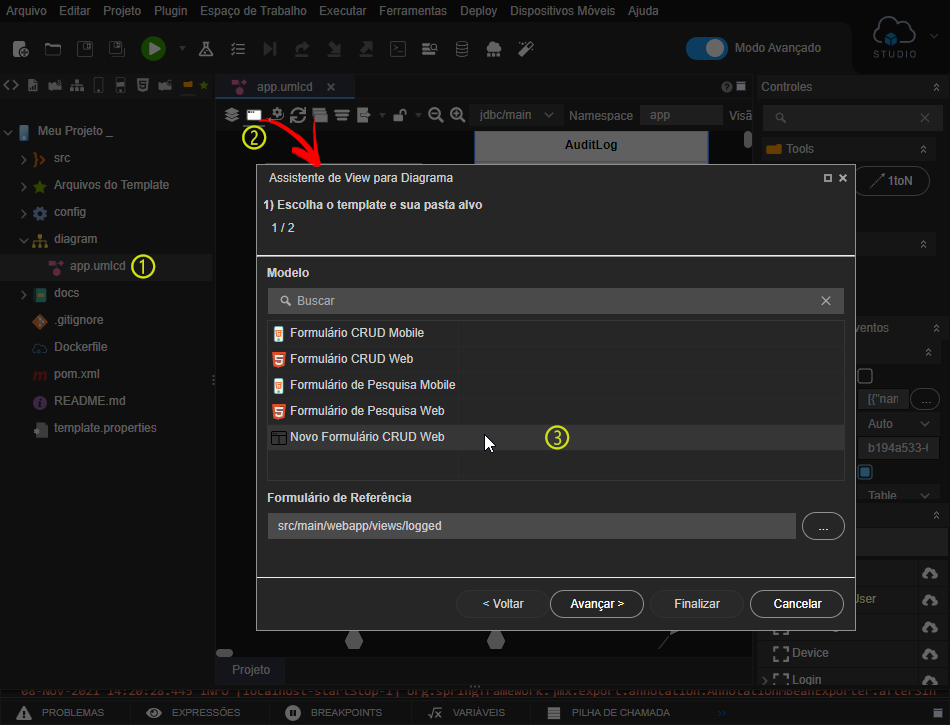950x725 pixels.
Task: Open the Arquivo menu
Action: coord(26,11)
